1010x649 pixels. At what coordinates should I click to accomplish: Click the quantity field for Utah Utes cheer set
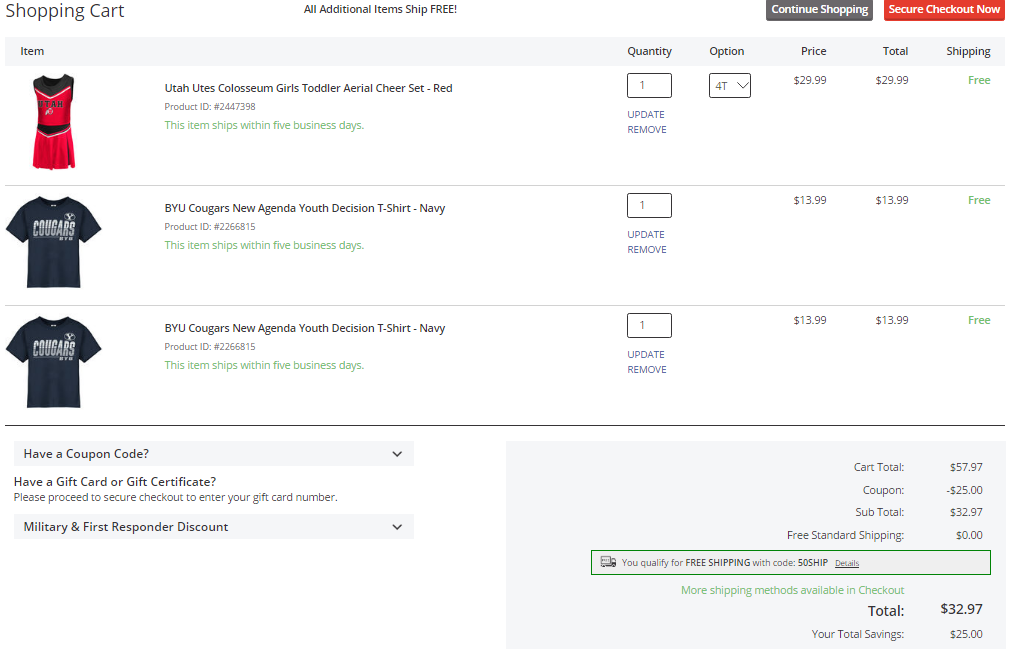click(x=649, y=86)
